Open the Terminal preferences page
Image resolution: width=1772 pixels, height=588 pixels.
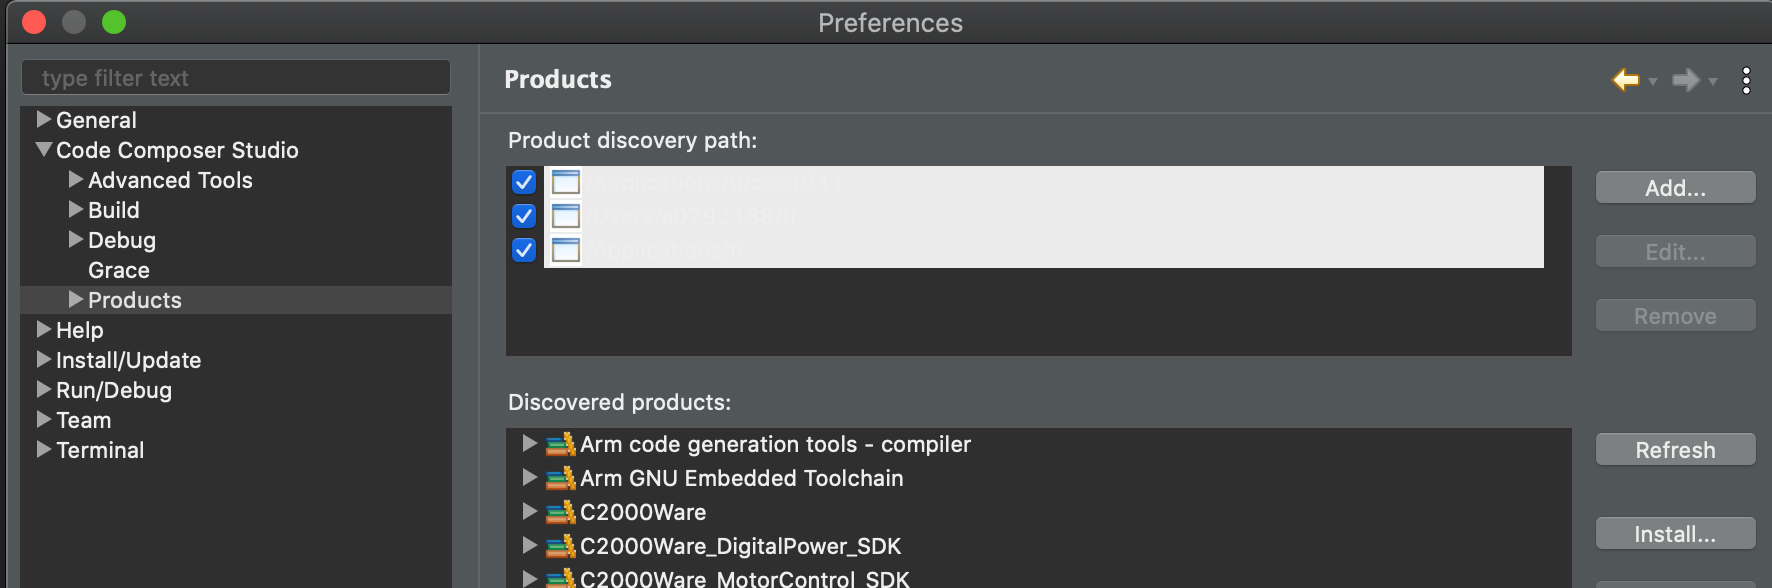point(100,450)
